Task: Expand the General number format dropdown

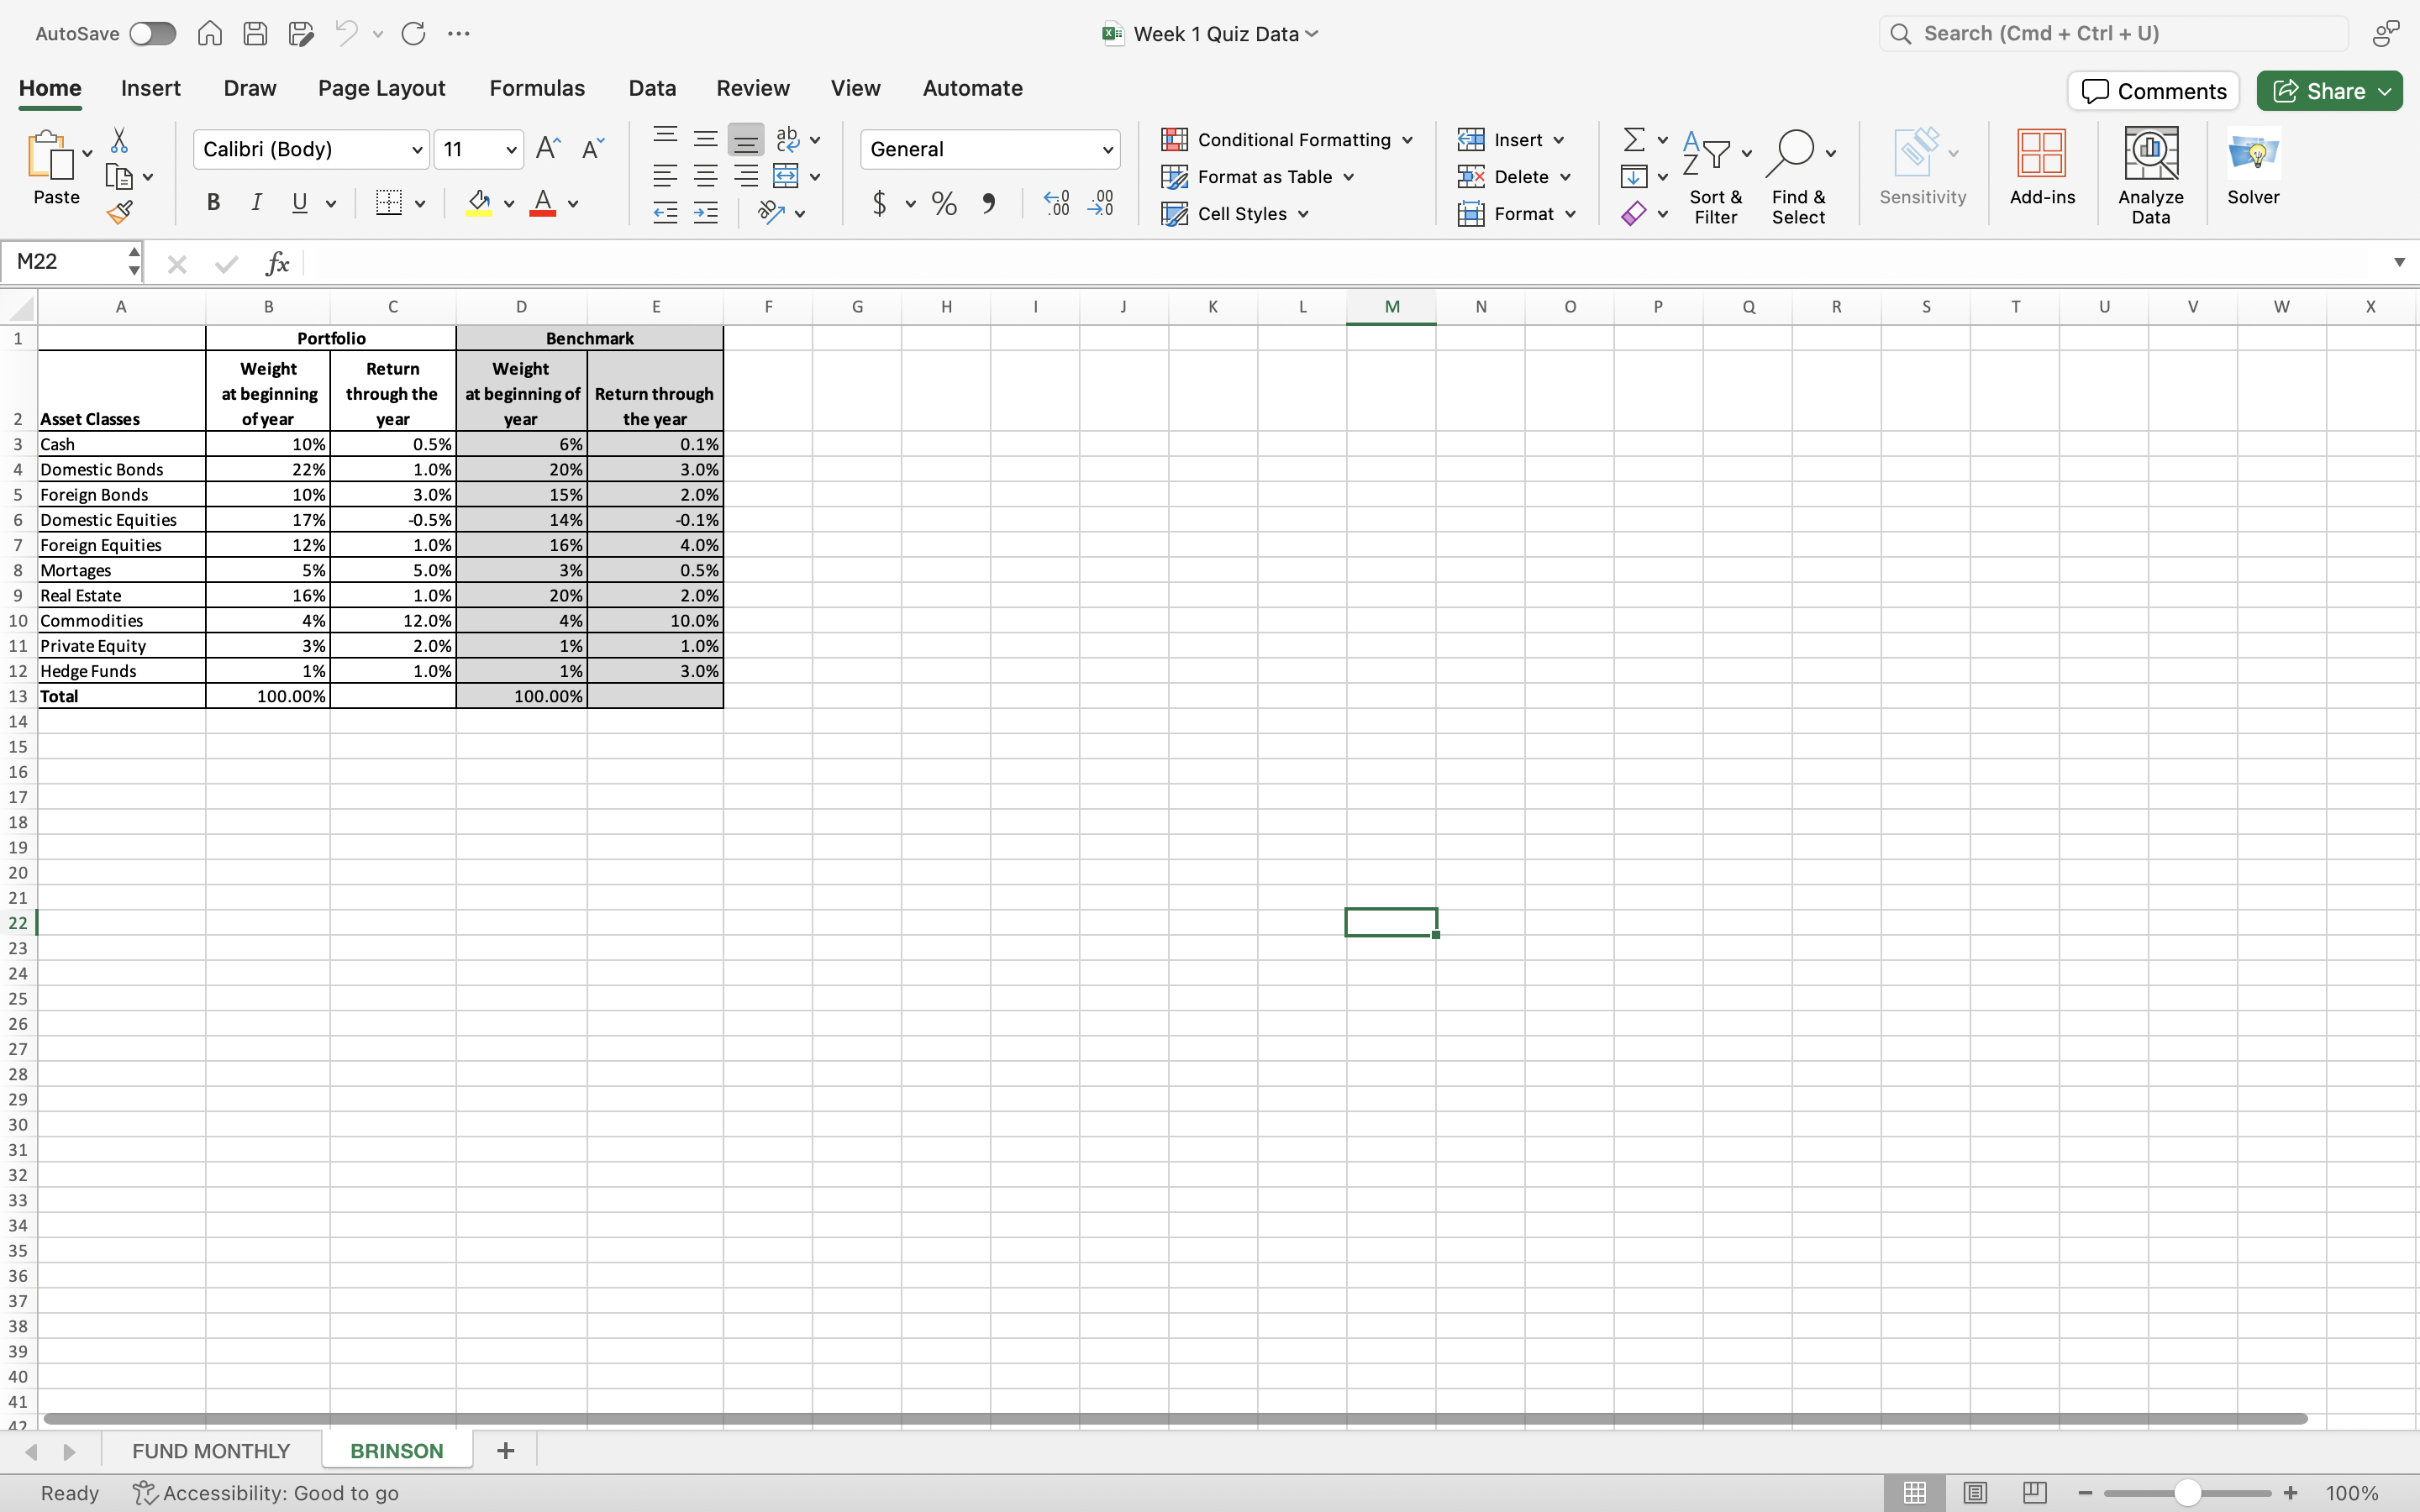Action: tap(1107, 150)
